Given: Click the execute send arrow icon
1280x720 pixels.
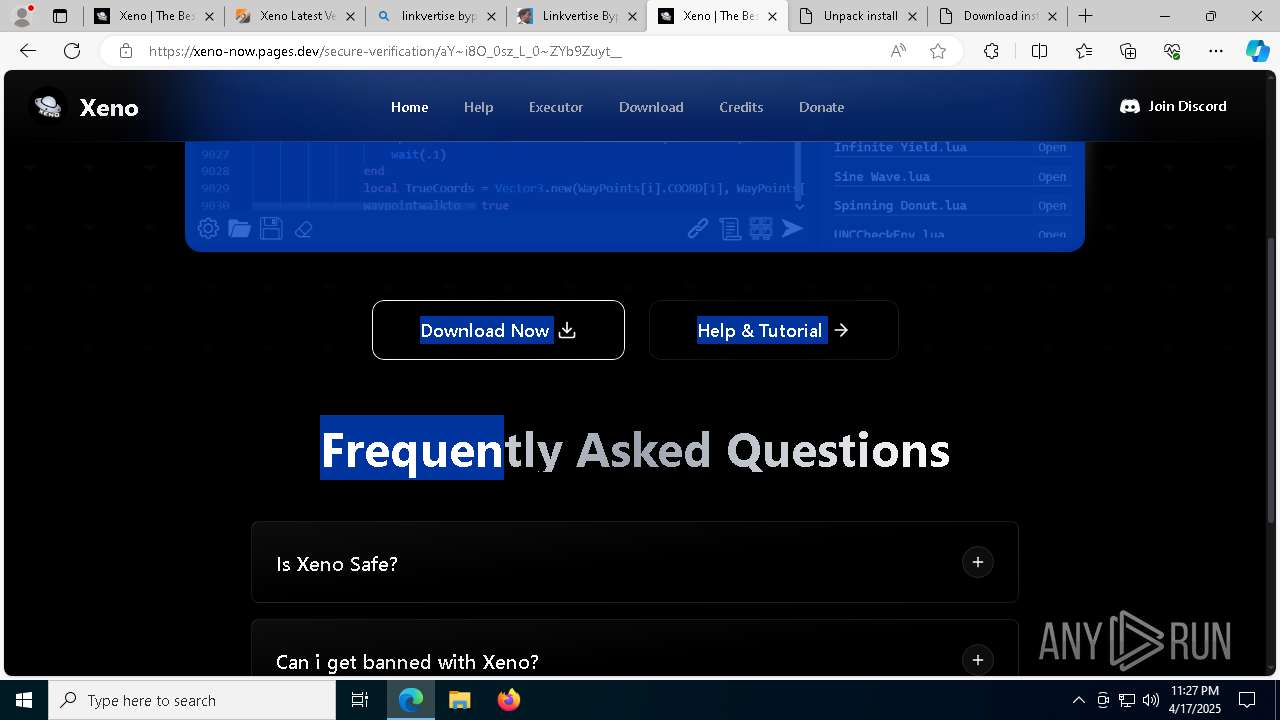Looking at the screenshot, I should 792,229.
